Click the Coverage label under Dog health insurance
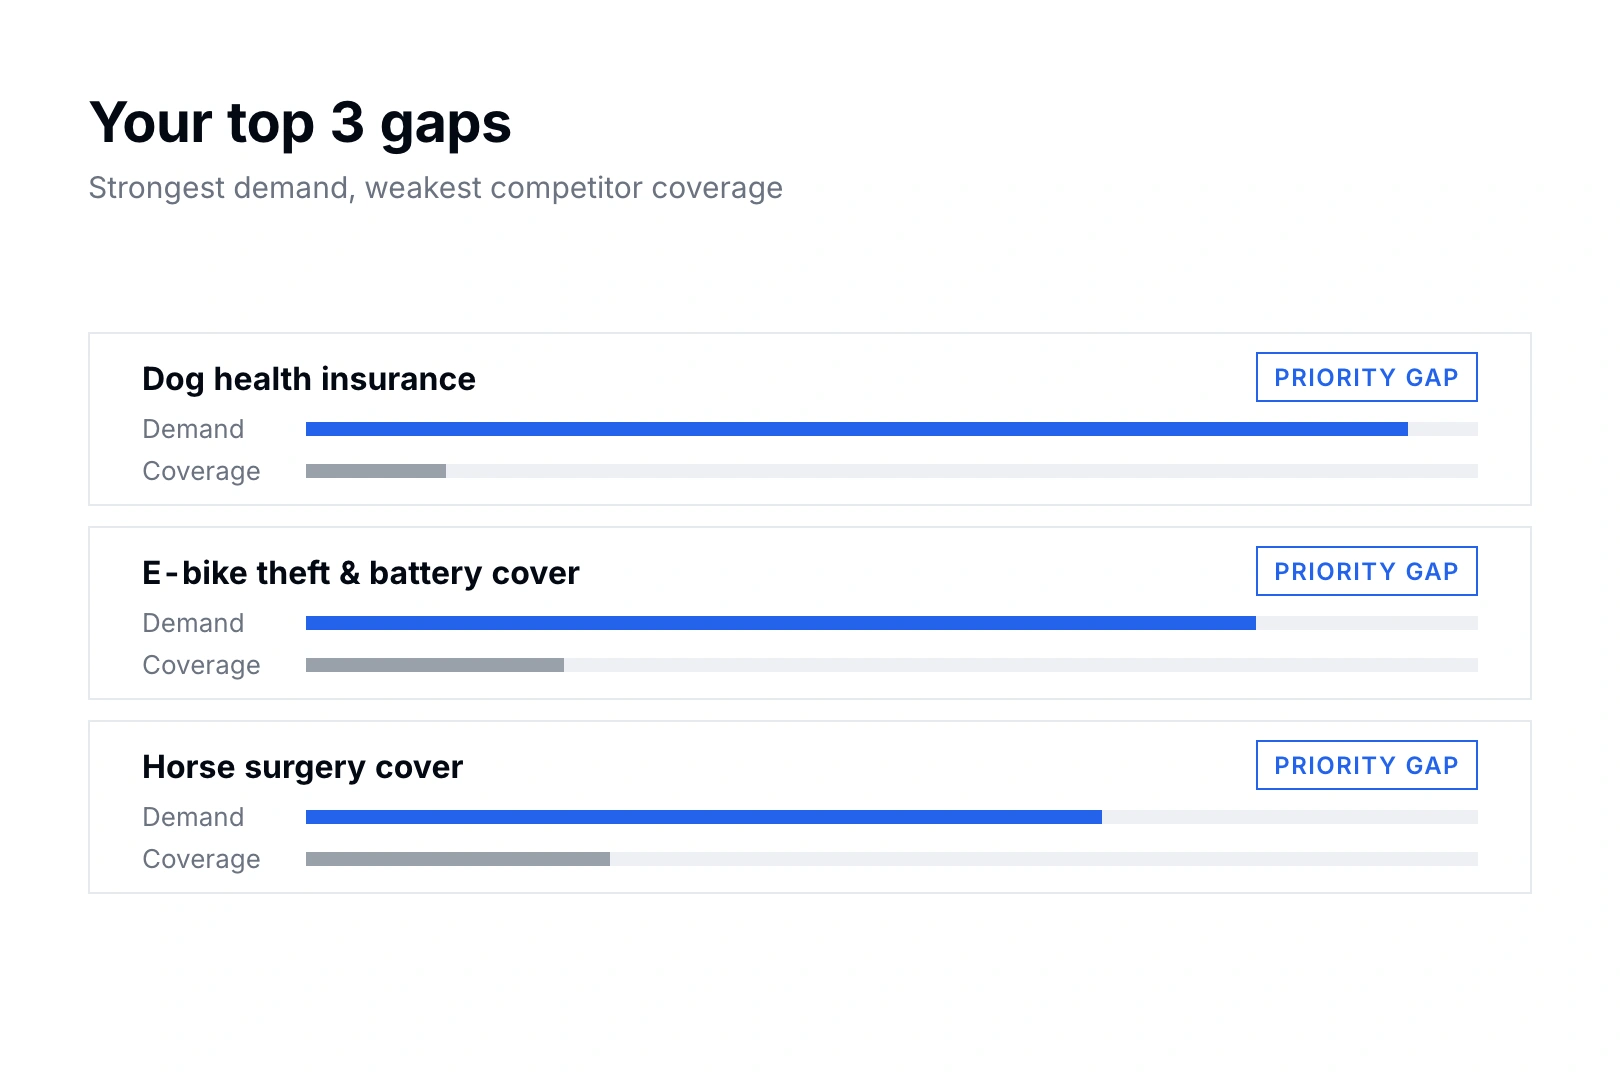1620x1080 pixels. click(x=201, y=471)
